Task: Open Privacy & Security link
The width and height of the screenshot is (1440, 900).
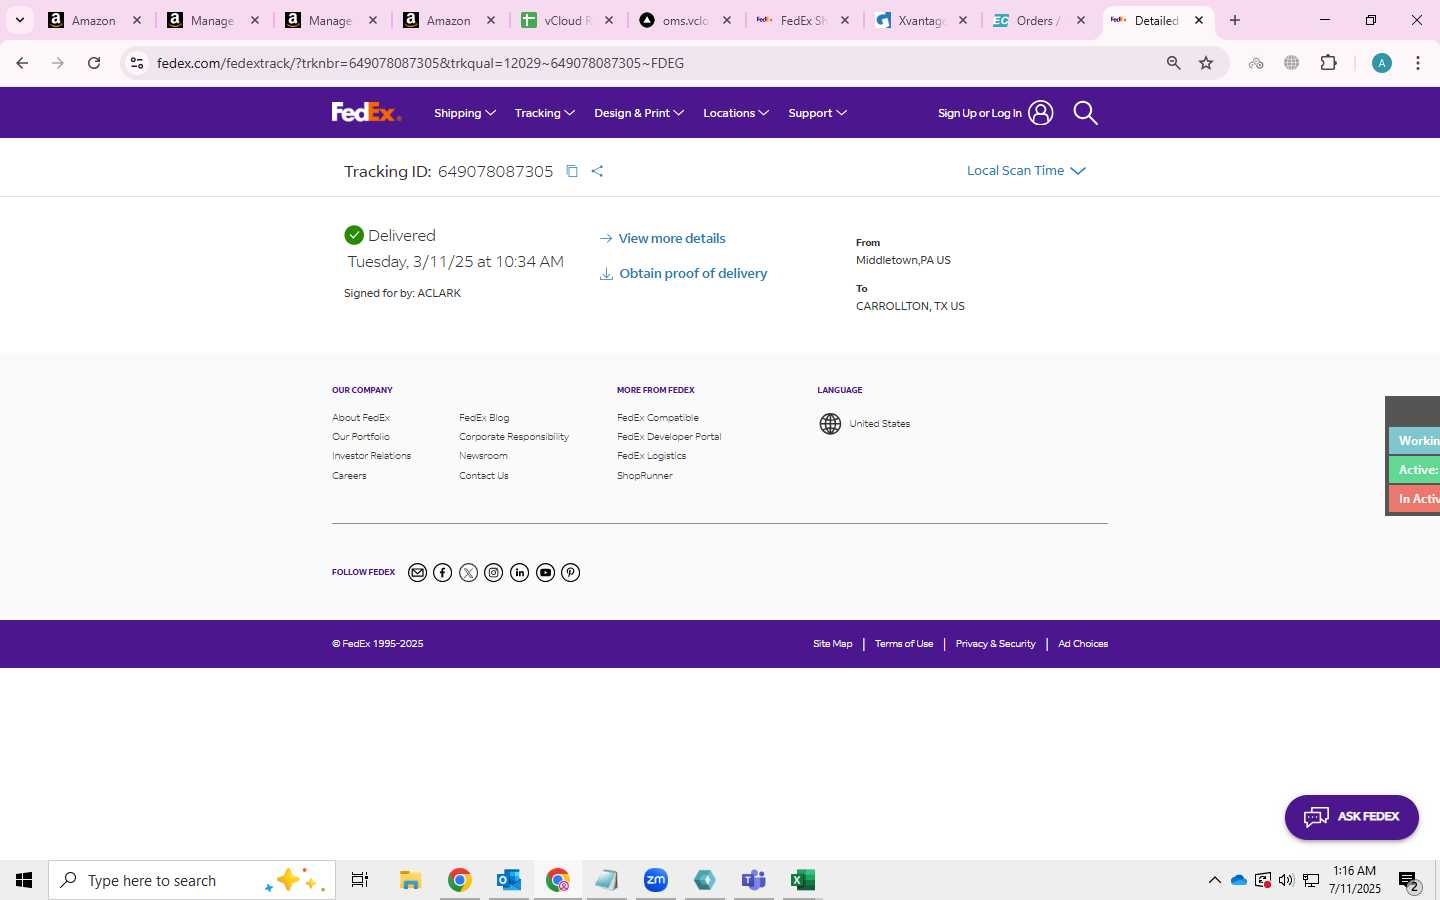Action: click(x=996, y=644)
